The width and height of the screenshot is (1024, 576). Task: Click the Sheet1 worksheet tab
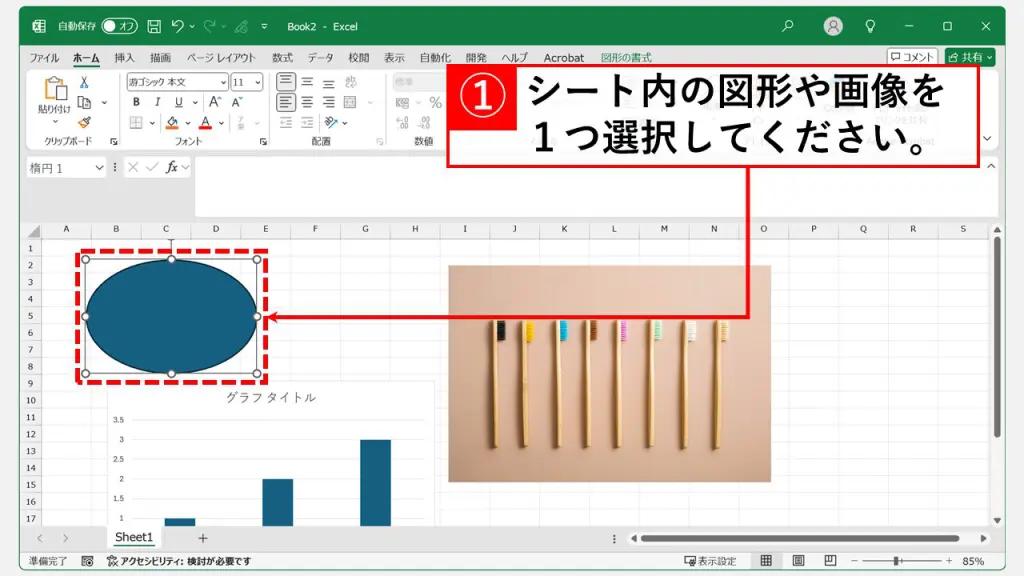point(134,538)
